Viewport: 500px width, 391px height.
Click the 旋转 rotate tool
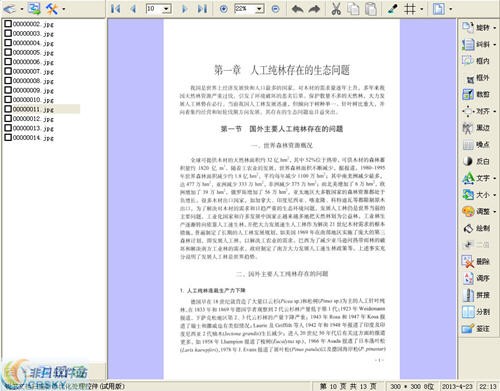click(476, 27)
